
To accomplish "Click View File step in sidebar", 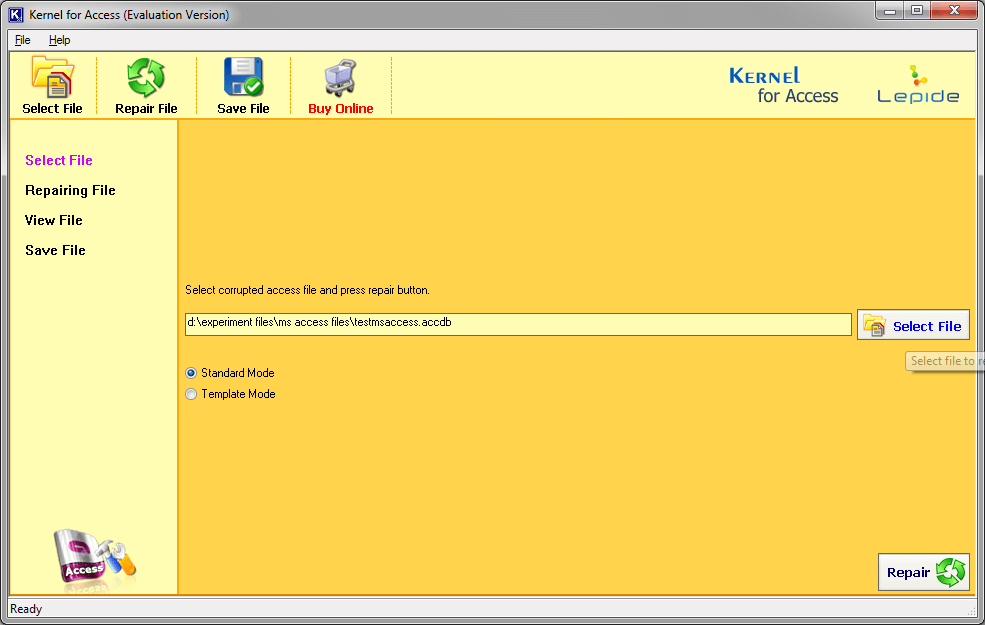I will 53,220.
